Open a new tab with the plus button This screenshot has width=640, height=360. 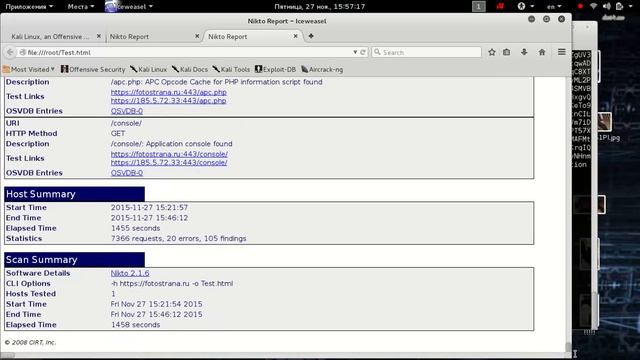311,36
